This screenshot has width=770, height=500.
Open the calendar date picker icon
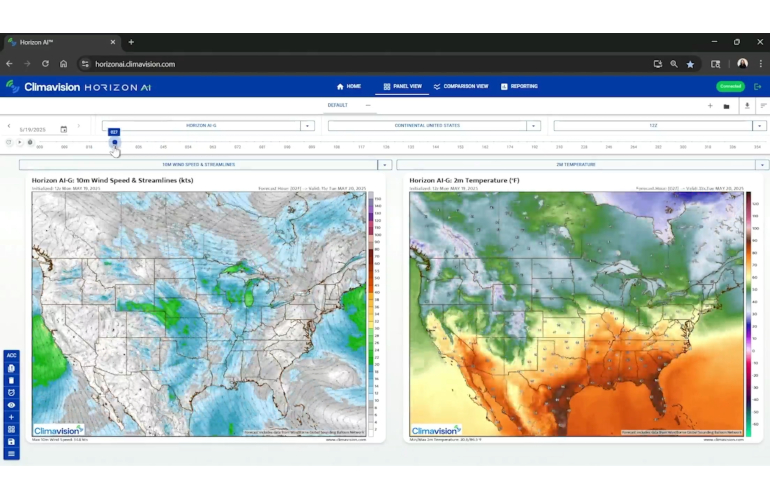[64, 129]
